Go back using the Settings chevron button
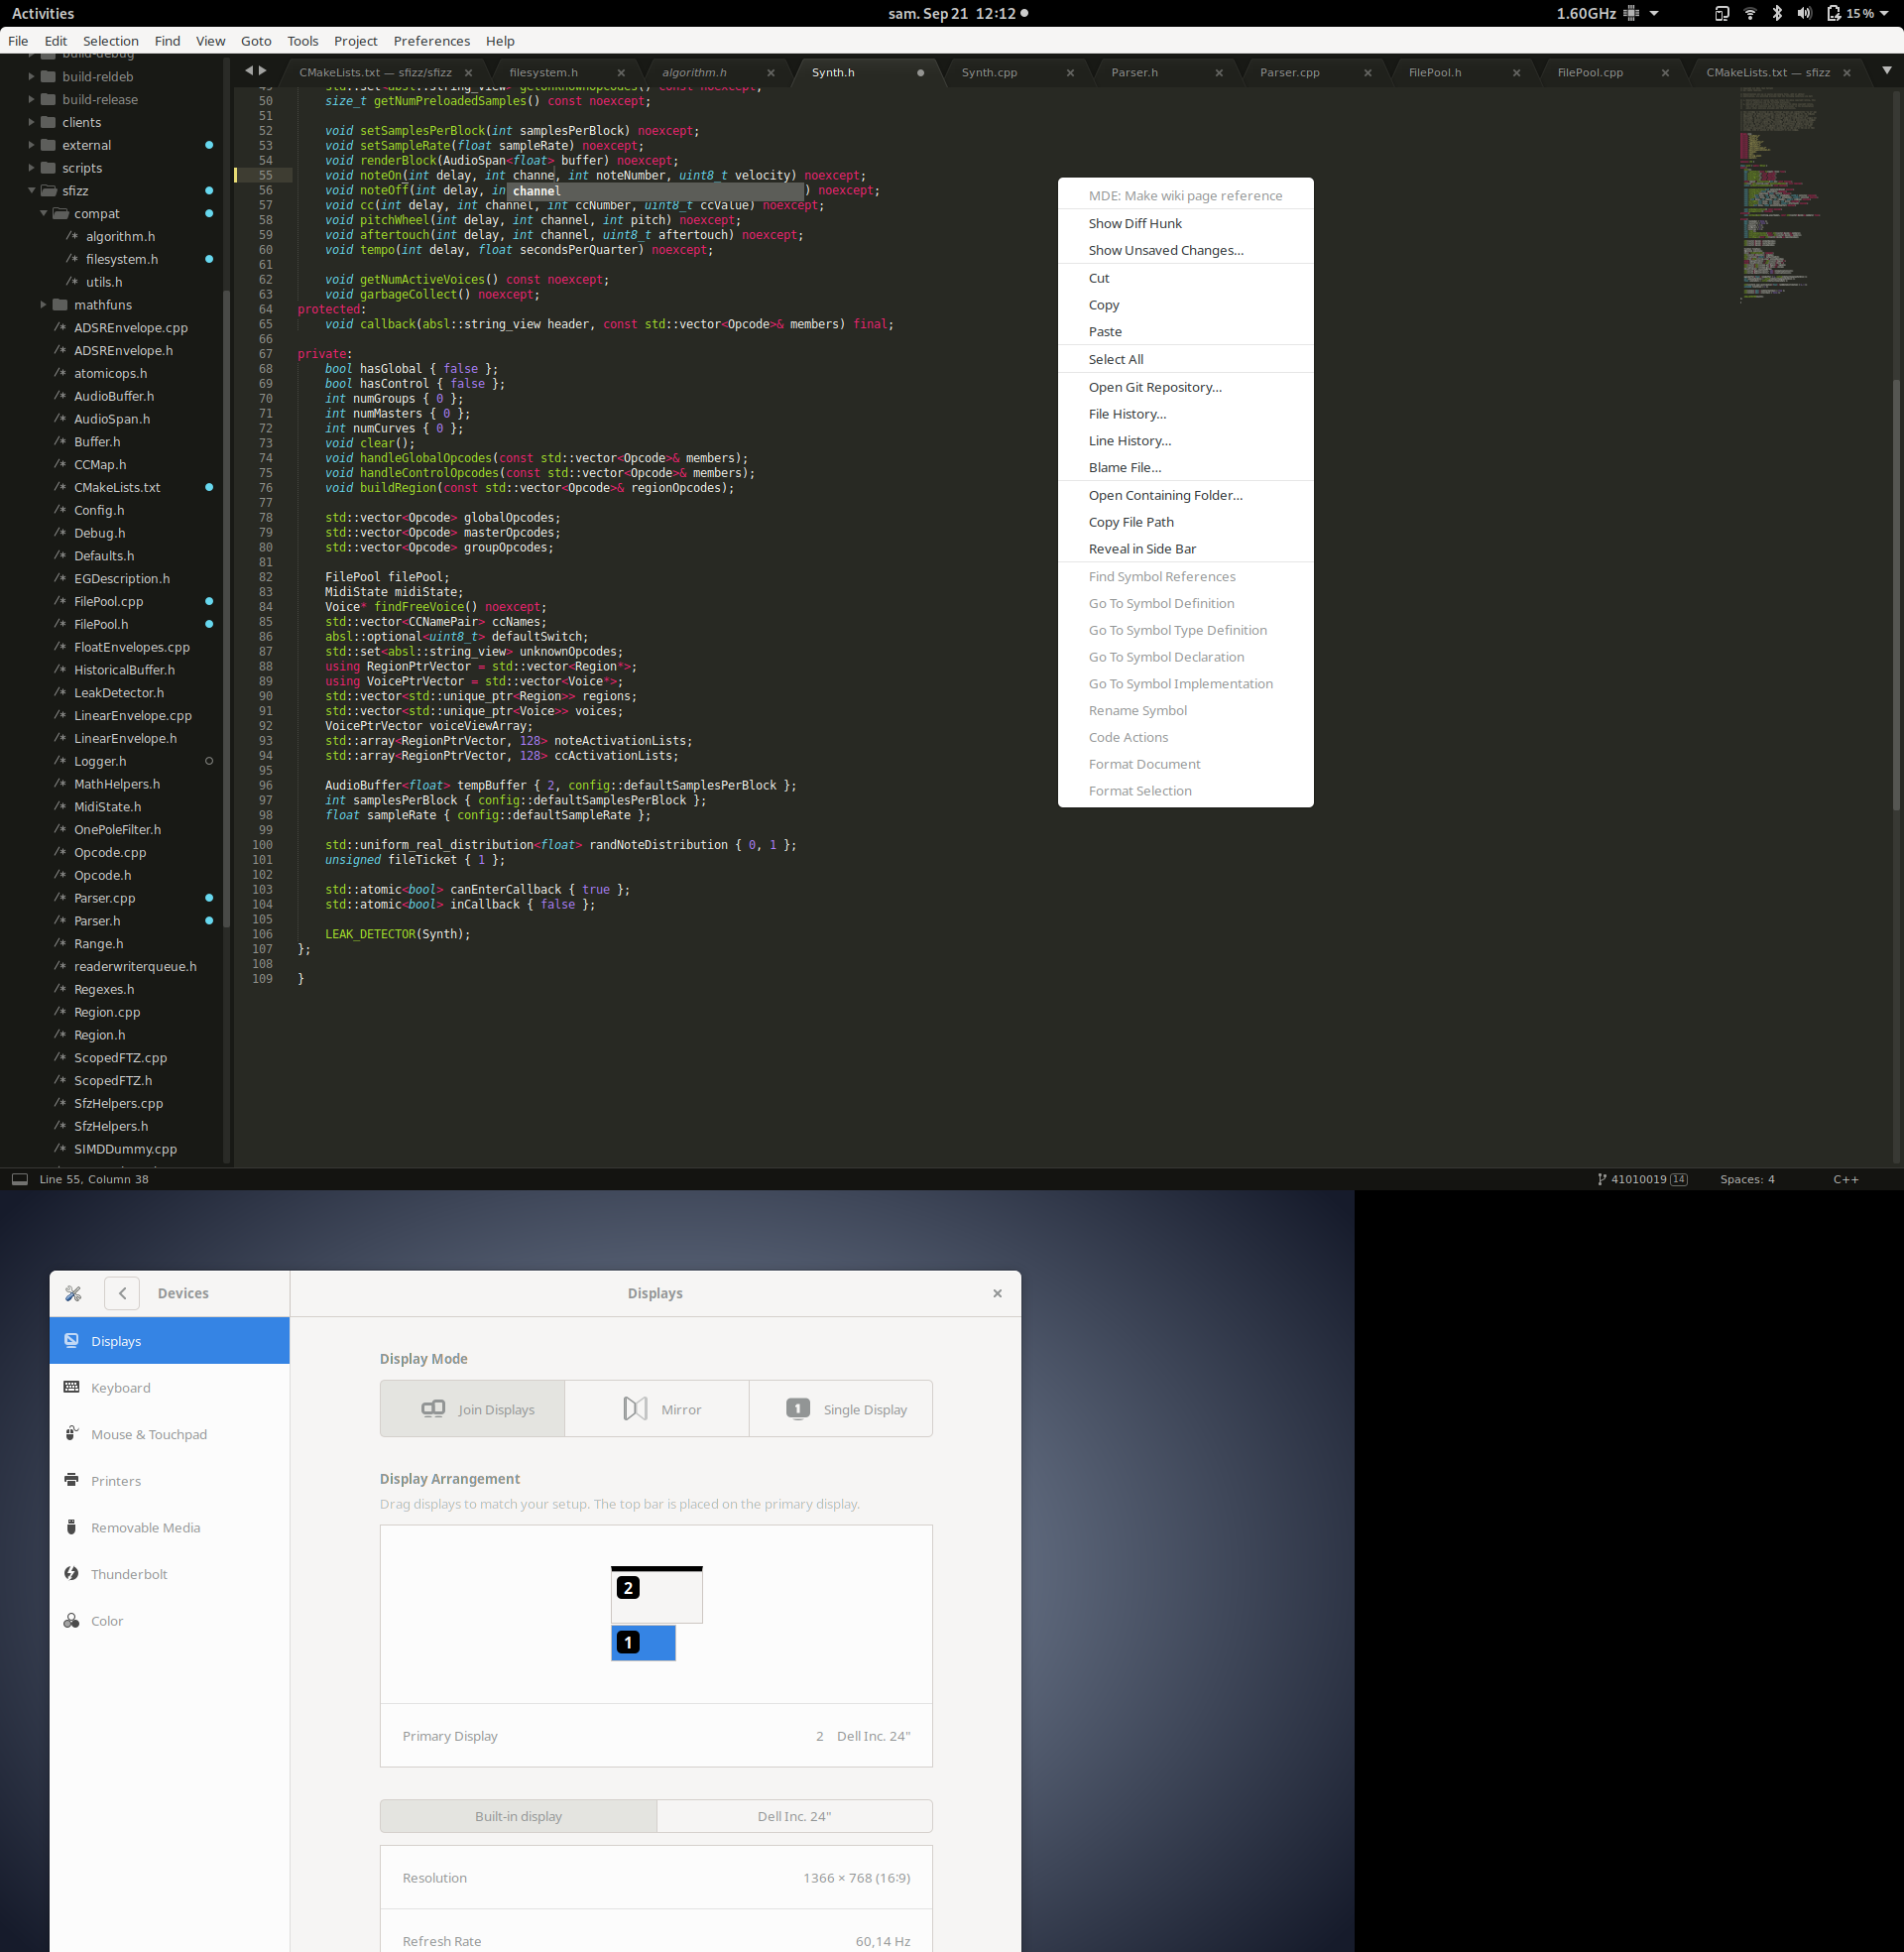 (121, 1292)
